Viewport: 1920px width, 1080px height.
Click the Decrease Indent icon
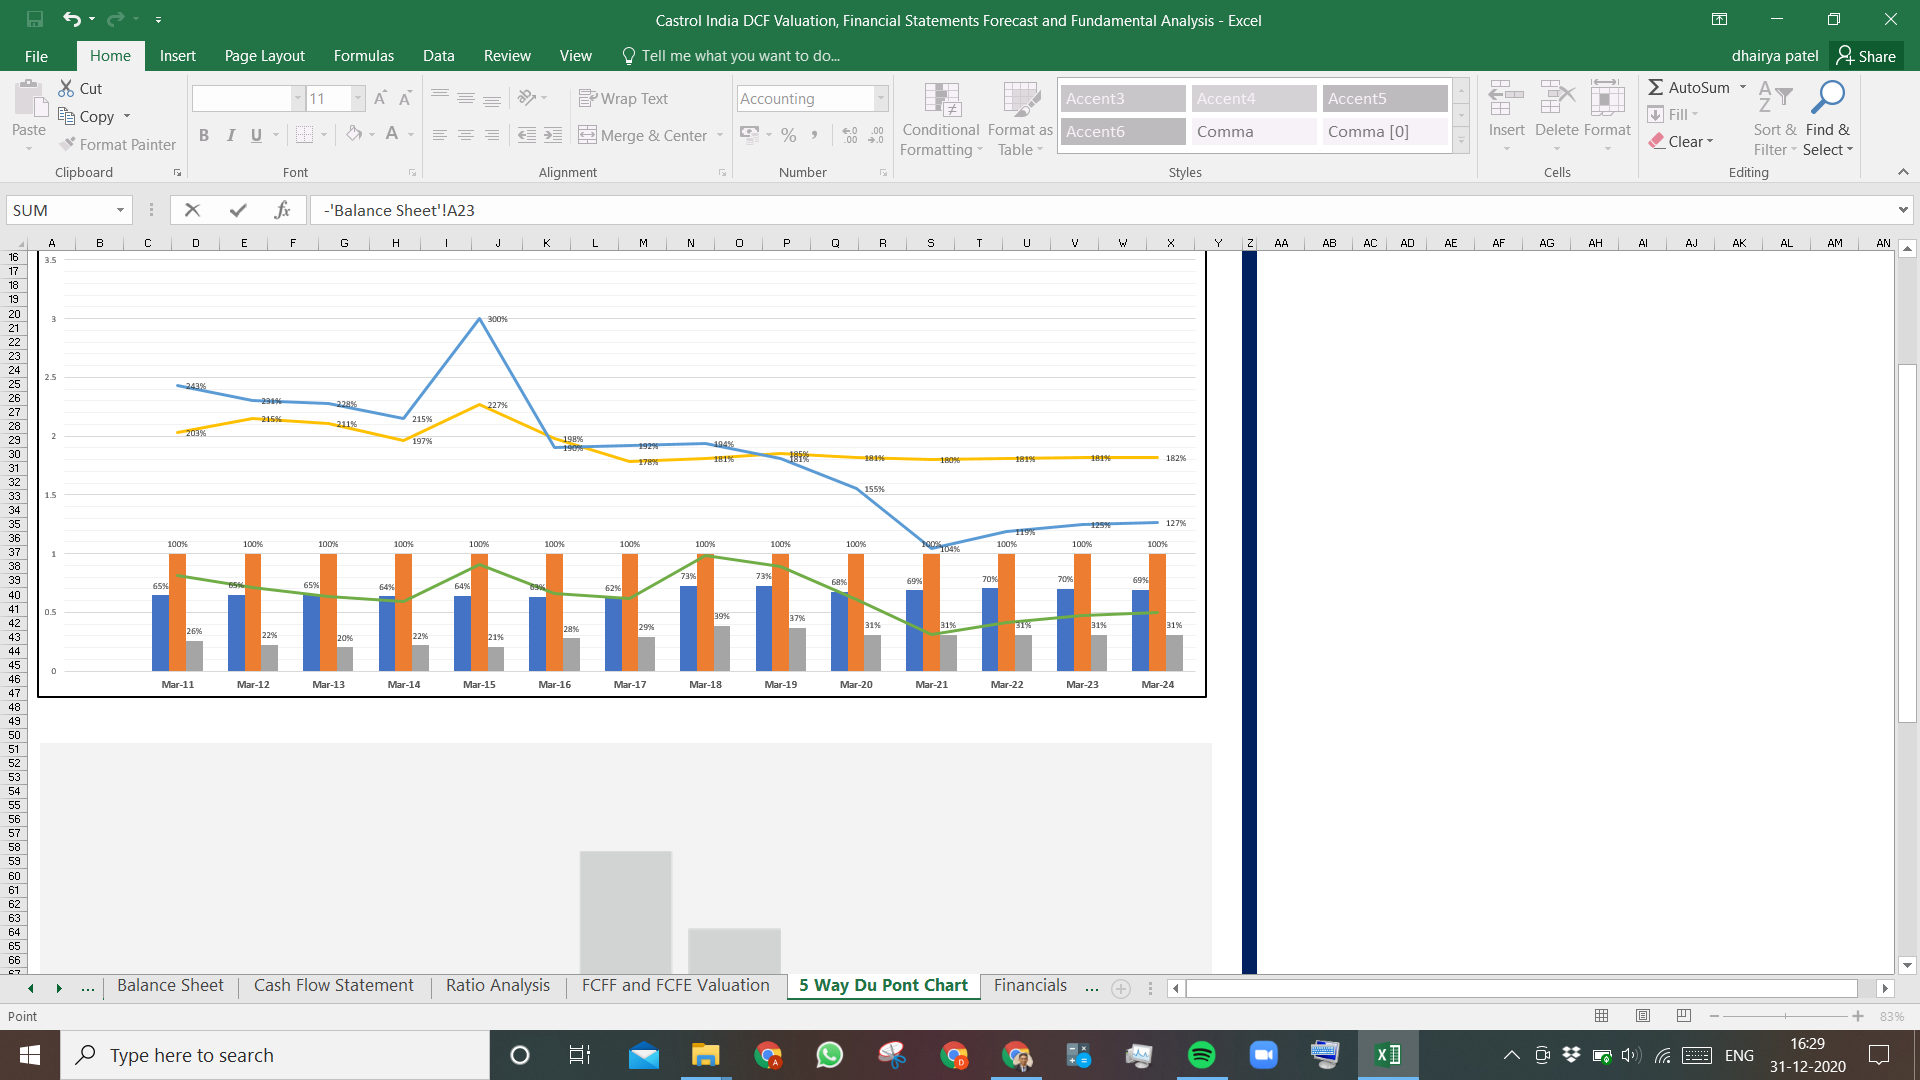click(527, 135)
